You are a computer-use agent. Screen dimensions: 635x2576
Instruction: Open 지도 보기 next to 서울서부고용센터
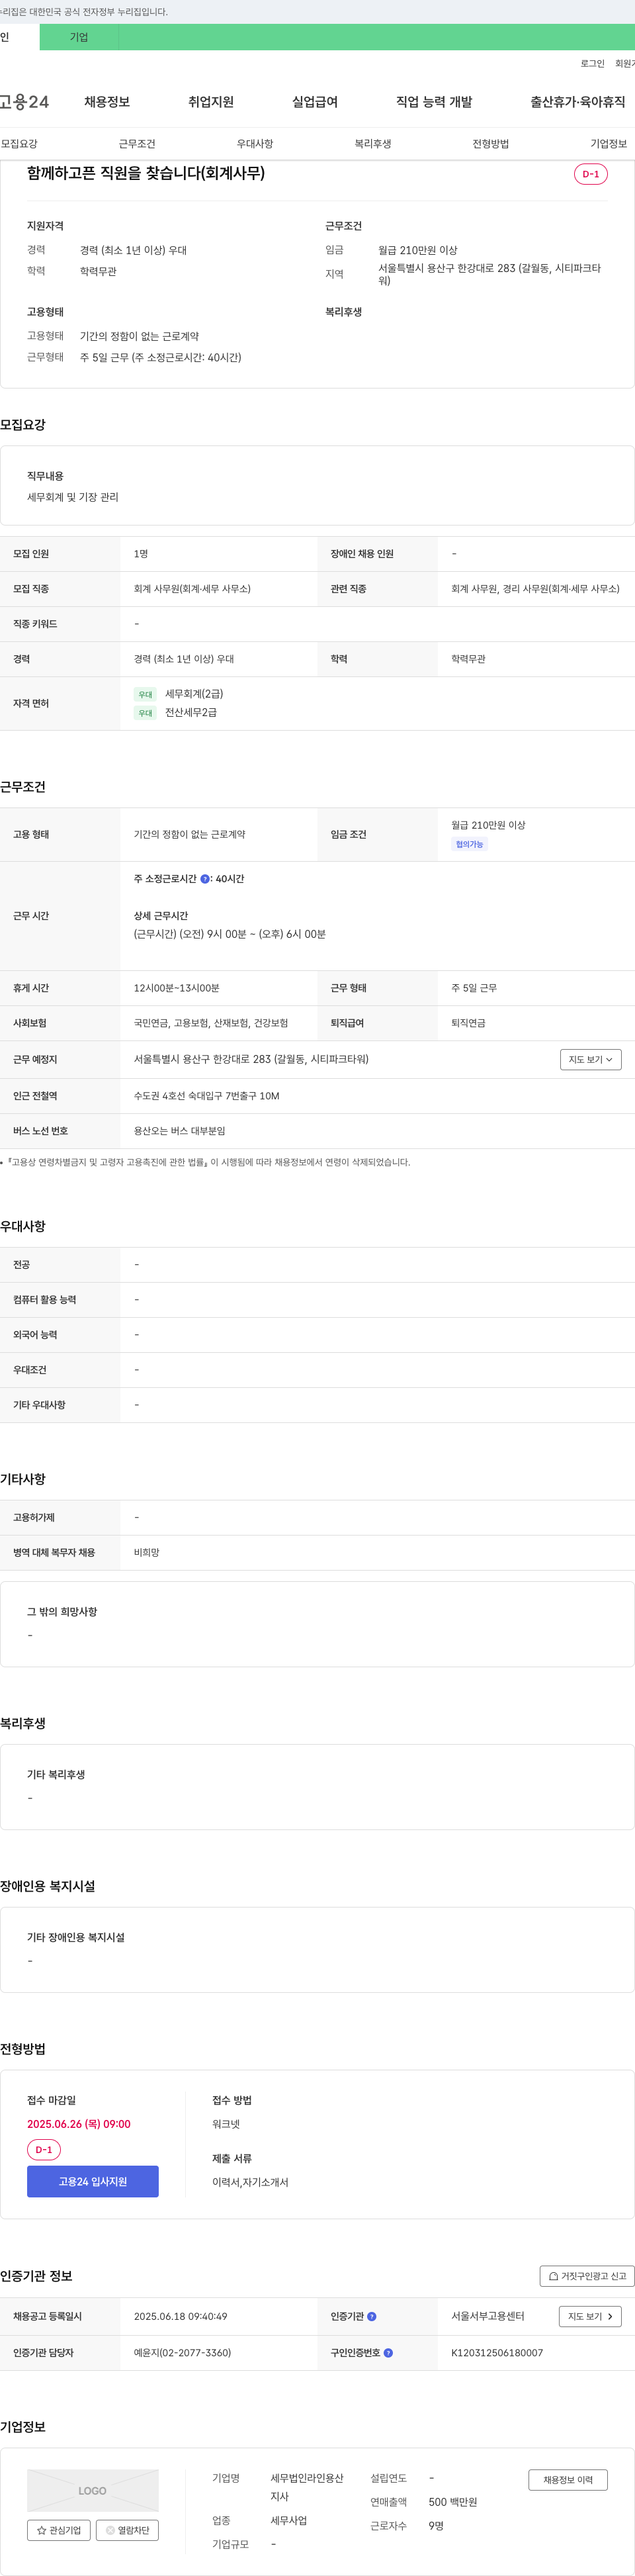(x=590, y=2316)
